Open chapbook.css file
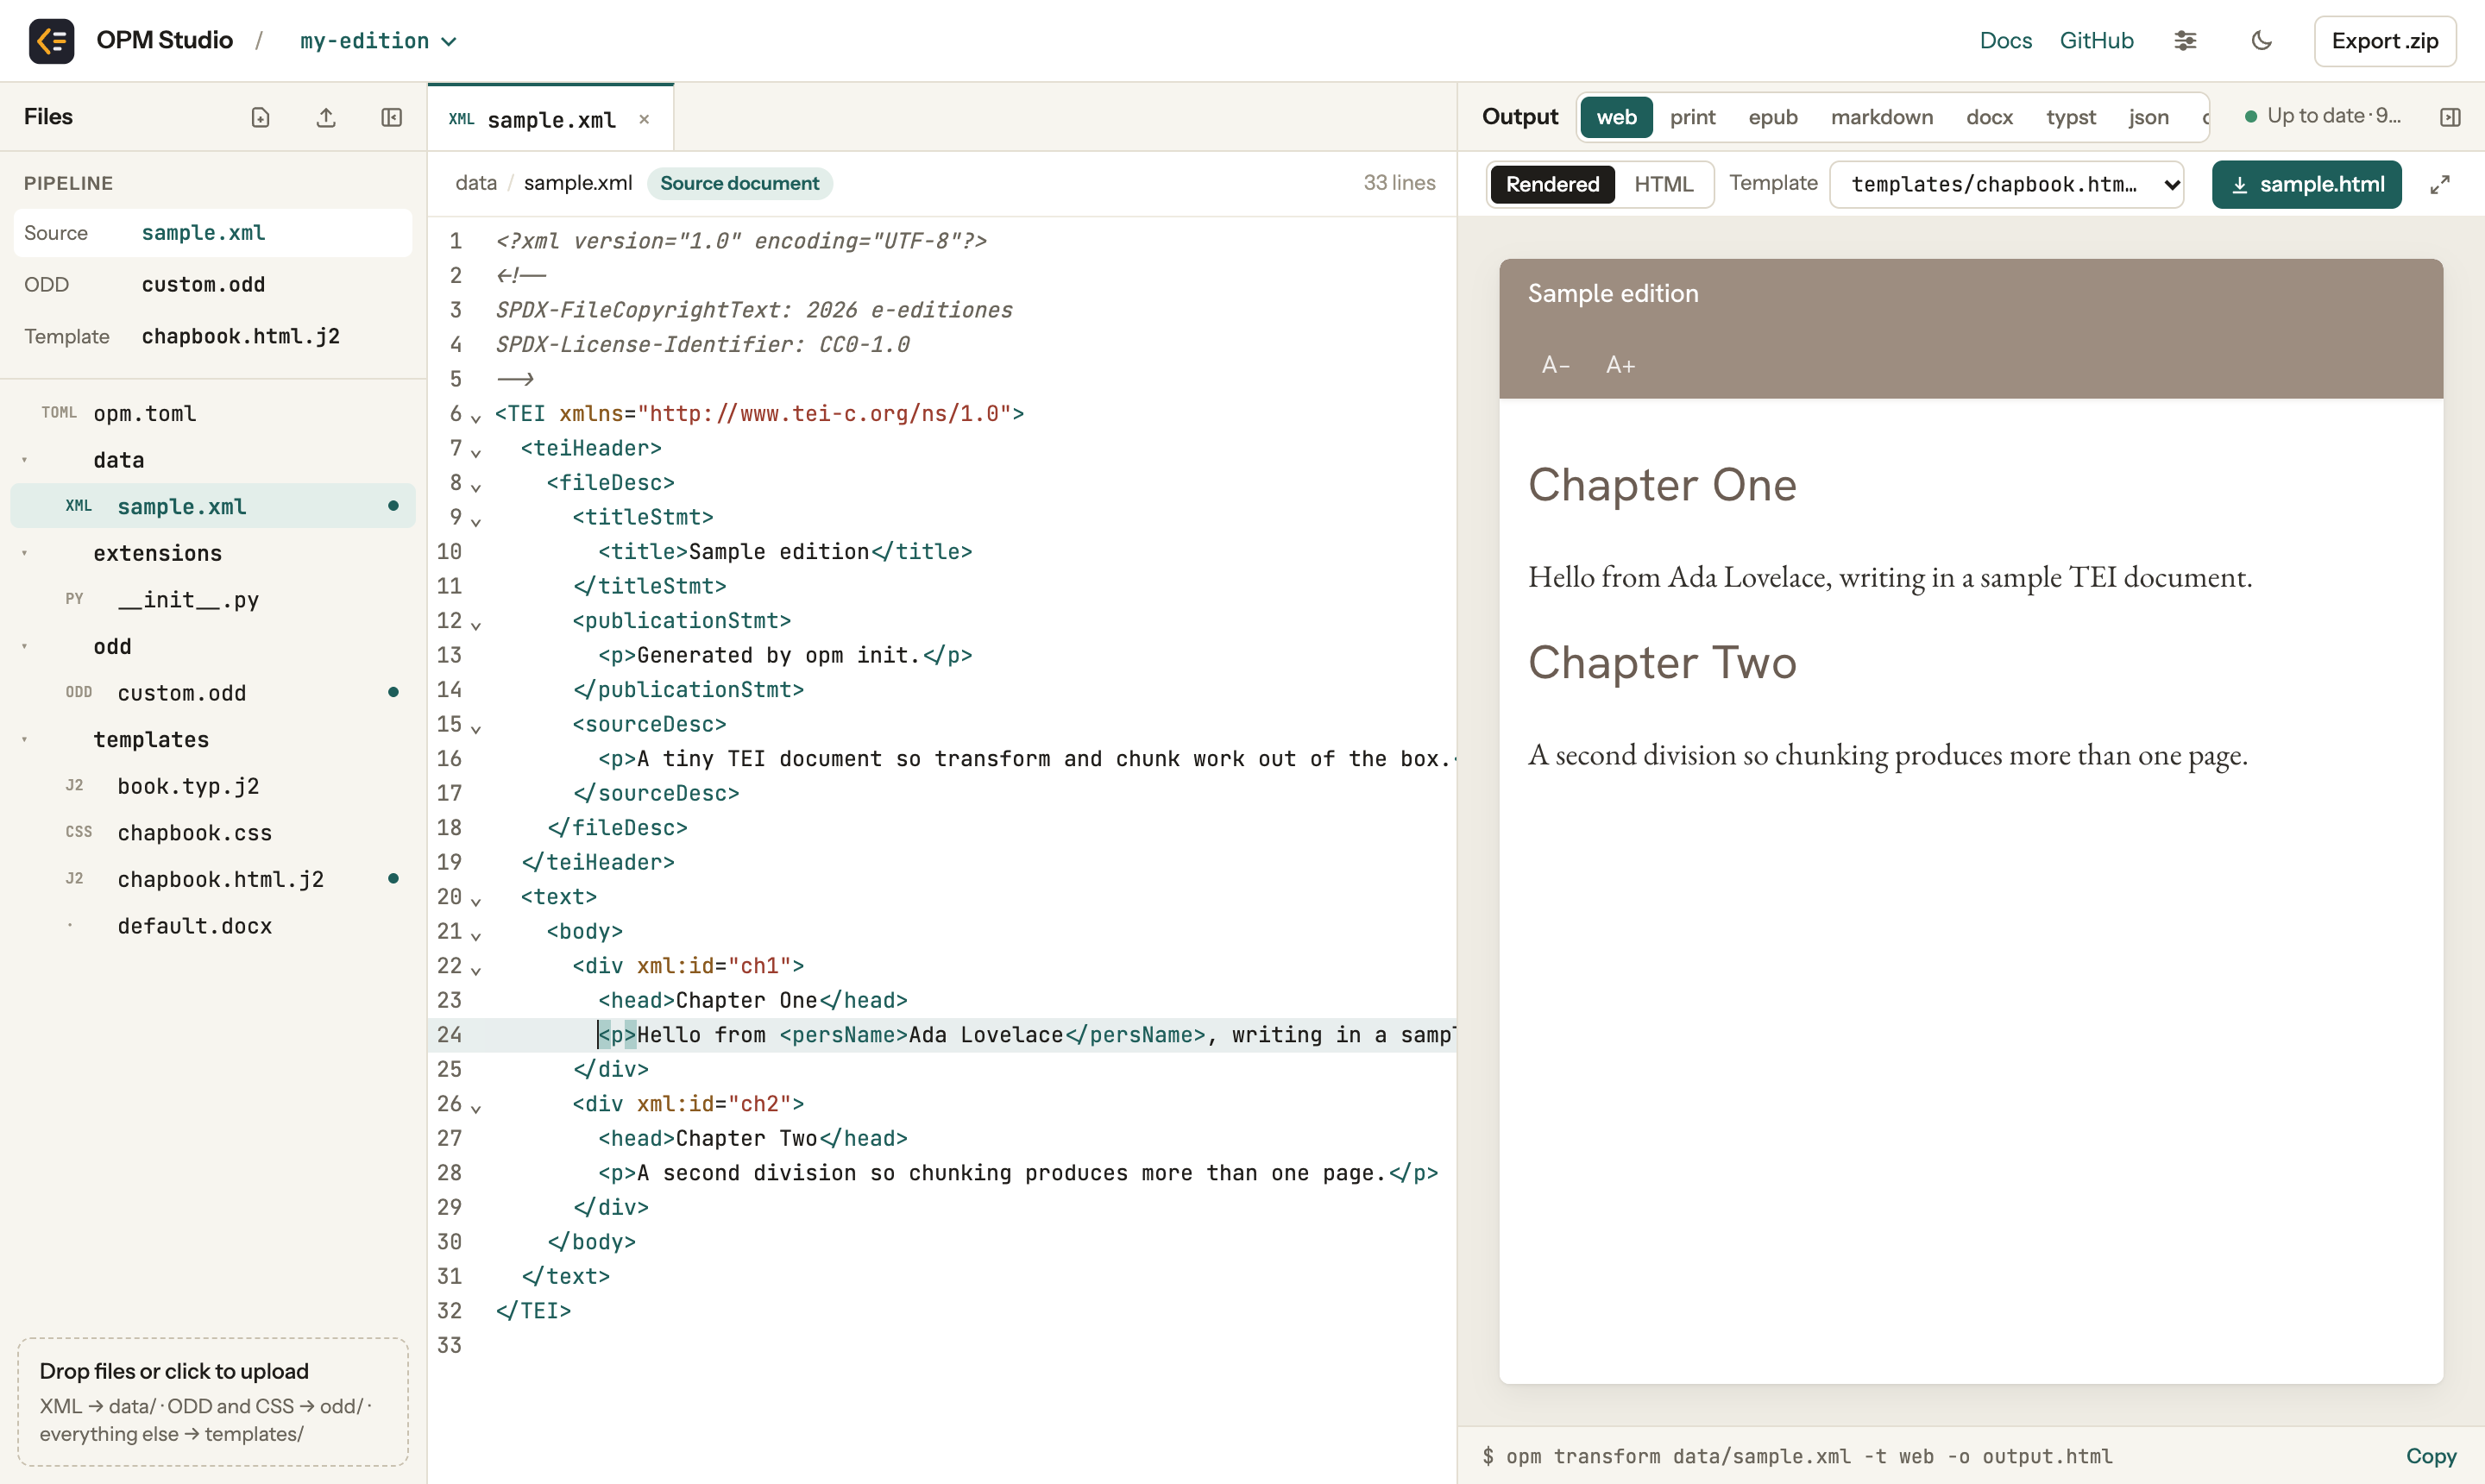The height and width of the screenshot is (1484, 2485). 213,832
